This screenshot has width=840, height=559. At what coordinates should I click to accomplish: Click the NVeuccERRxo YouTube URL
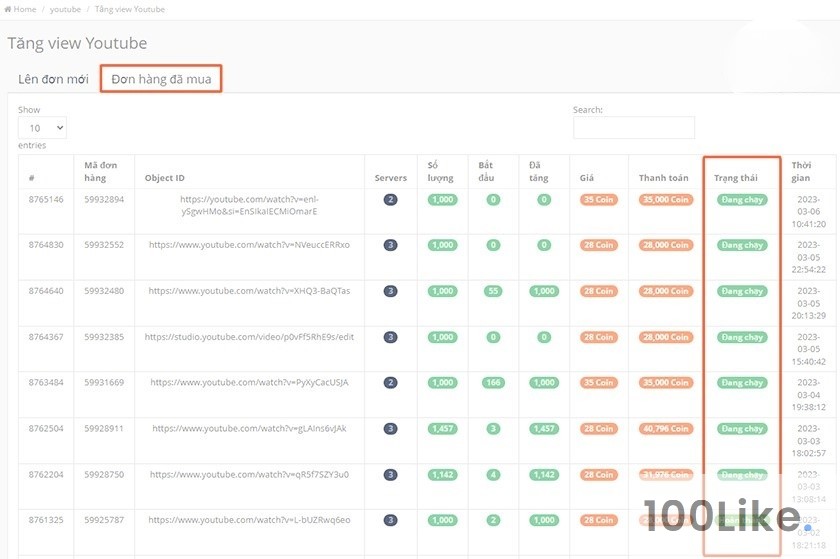click(249, 245)
